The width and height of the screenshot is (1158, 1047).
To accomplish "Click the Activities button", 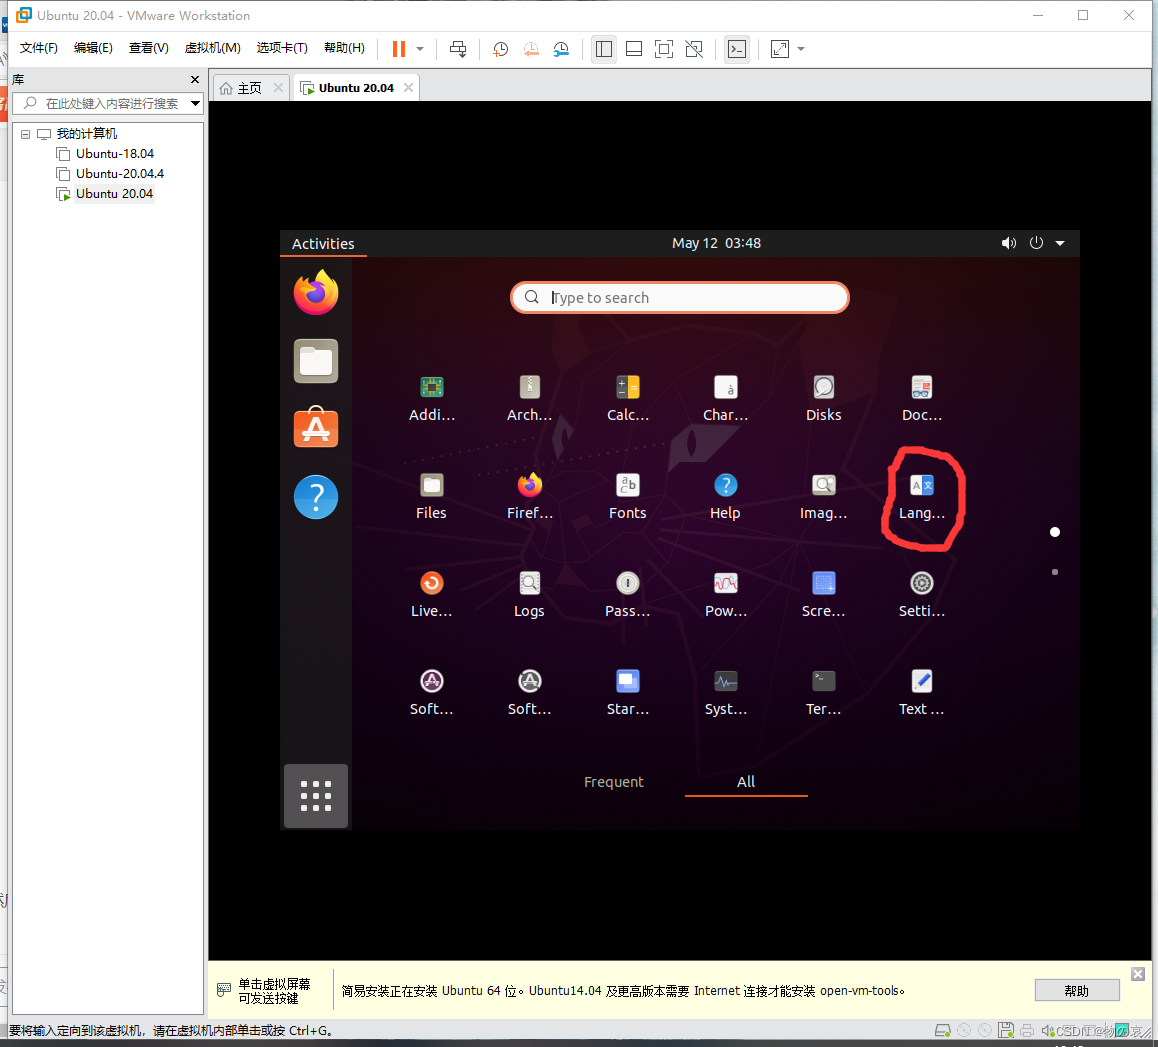I will [x=323, y=244].
